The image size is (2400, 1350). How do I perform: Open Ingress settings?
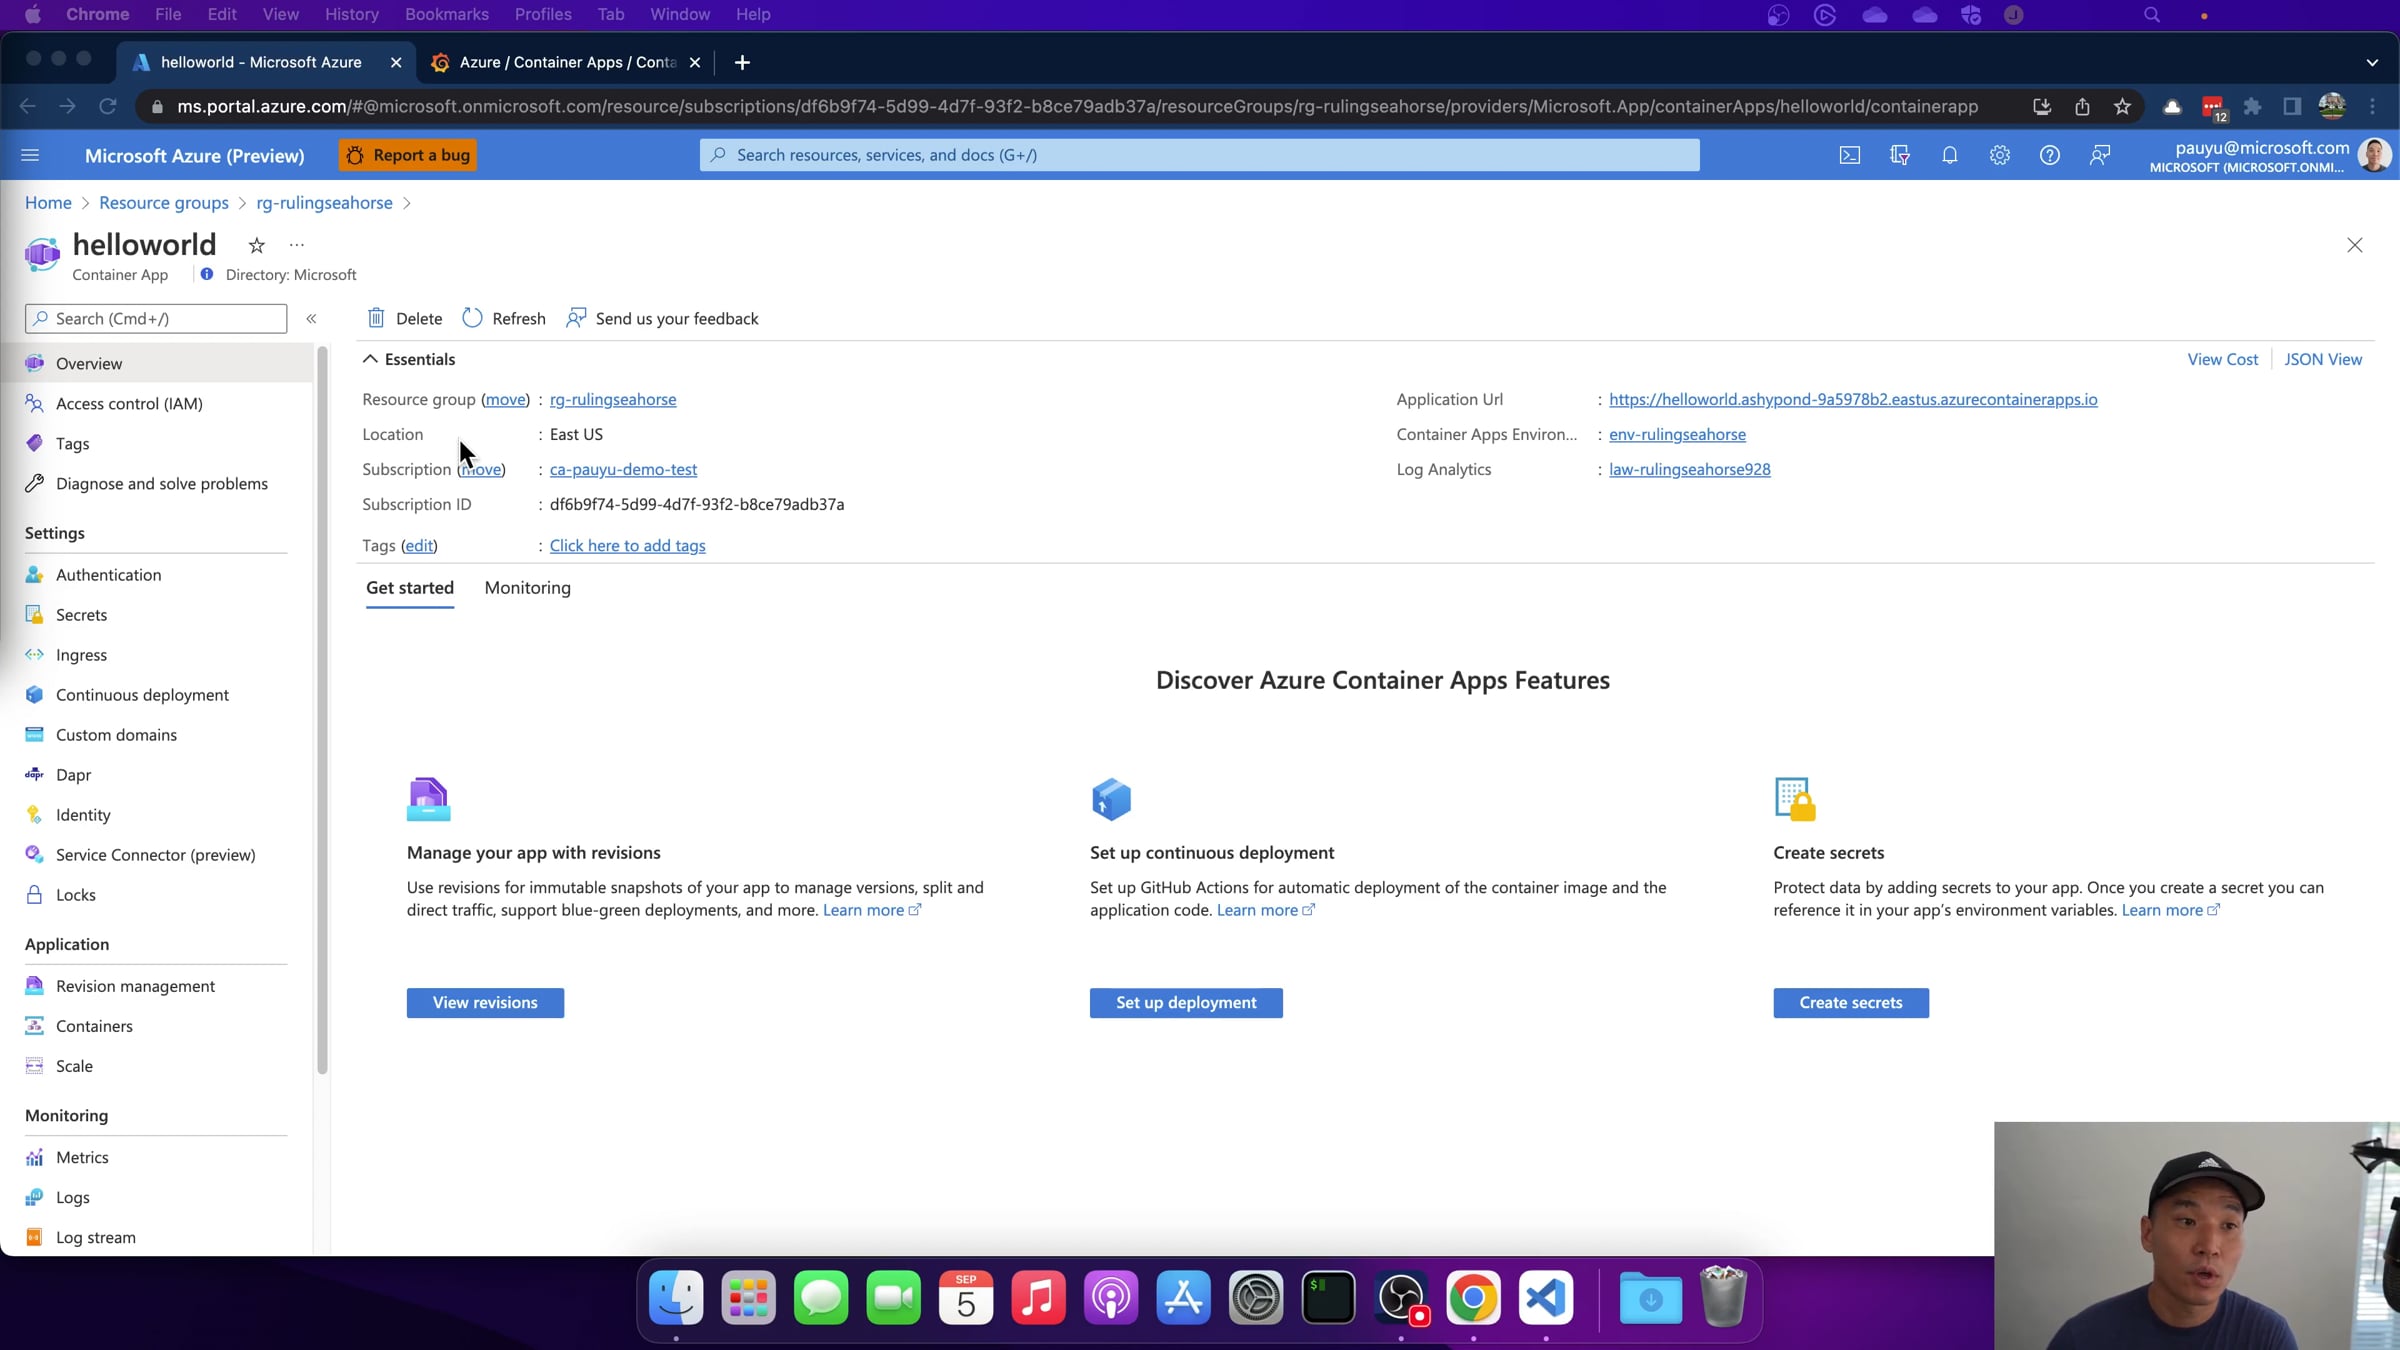82,654
